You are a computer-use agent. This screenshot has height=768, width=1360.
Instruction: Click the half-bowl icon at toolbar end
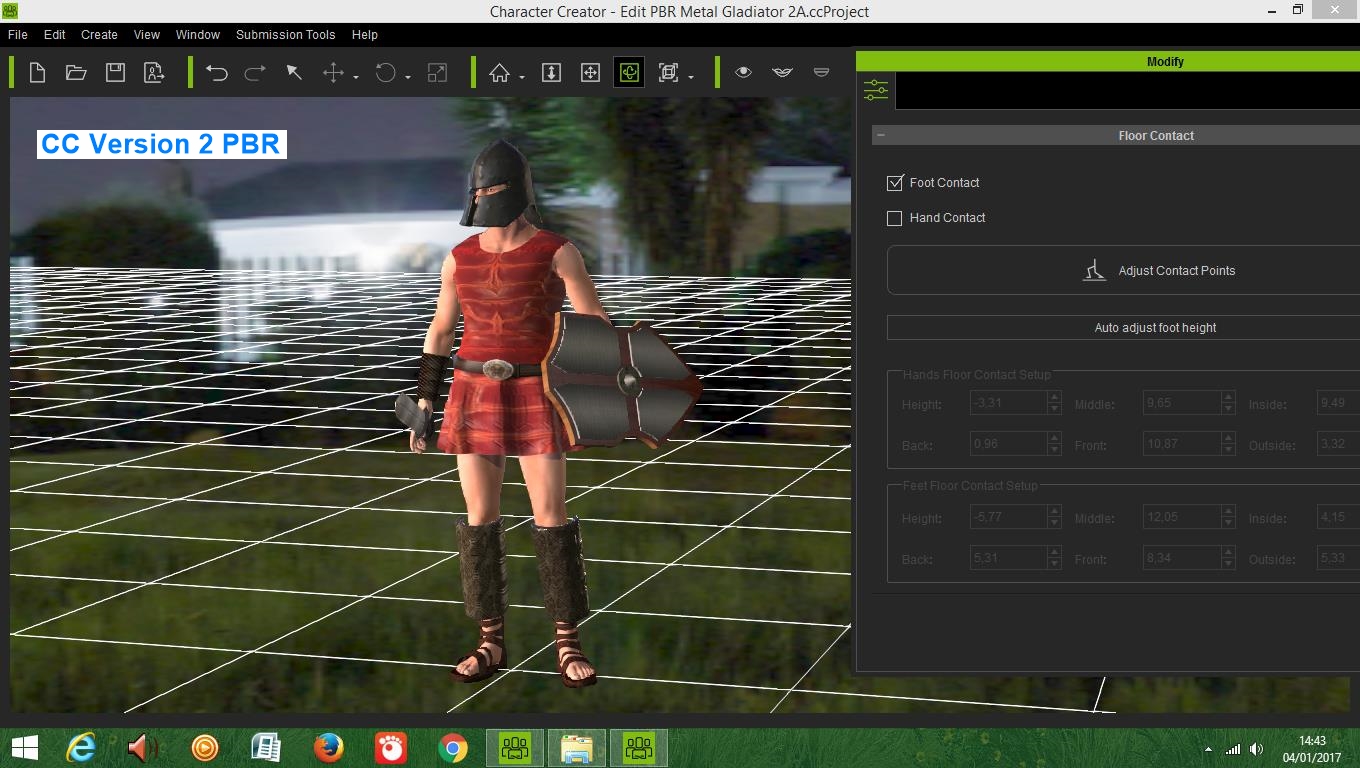click(x=821, y=73)
